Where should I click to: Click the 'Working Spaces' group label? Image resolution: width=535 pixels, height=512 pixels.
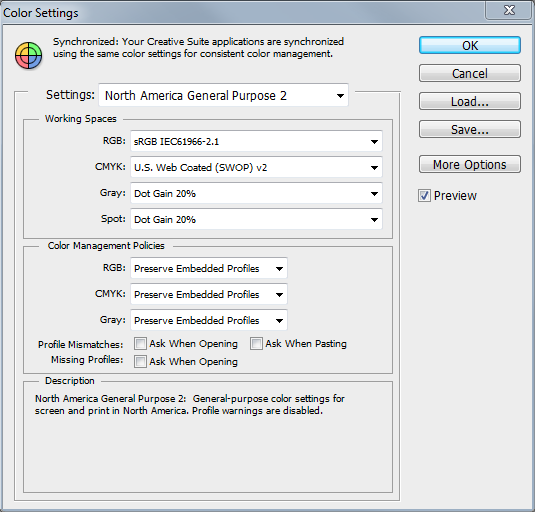coord(81,119)
